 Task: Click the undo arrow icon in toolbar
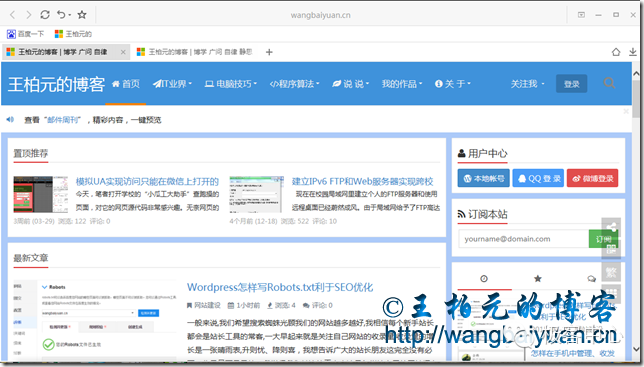click(x=61, y=15)
